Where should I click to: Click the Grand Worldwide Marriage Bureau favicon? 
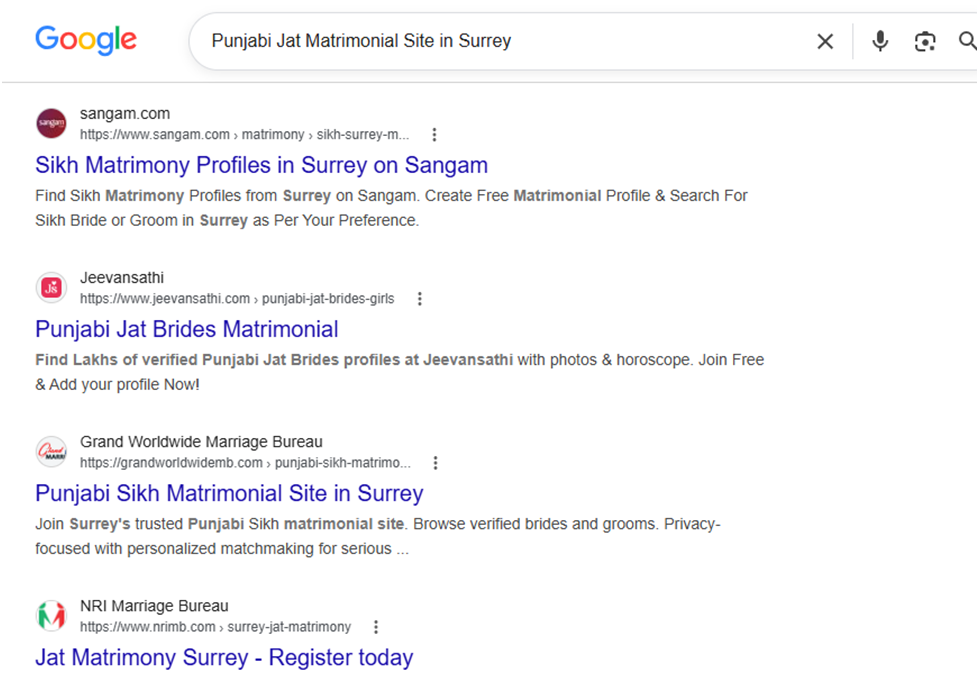(51, 452)
